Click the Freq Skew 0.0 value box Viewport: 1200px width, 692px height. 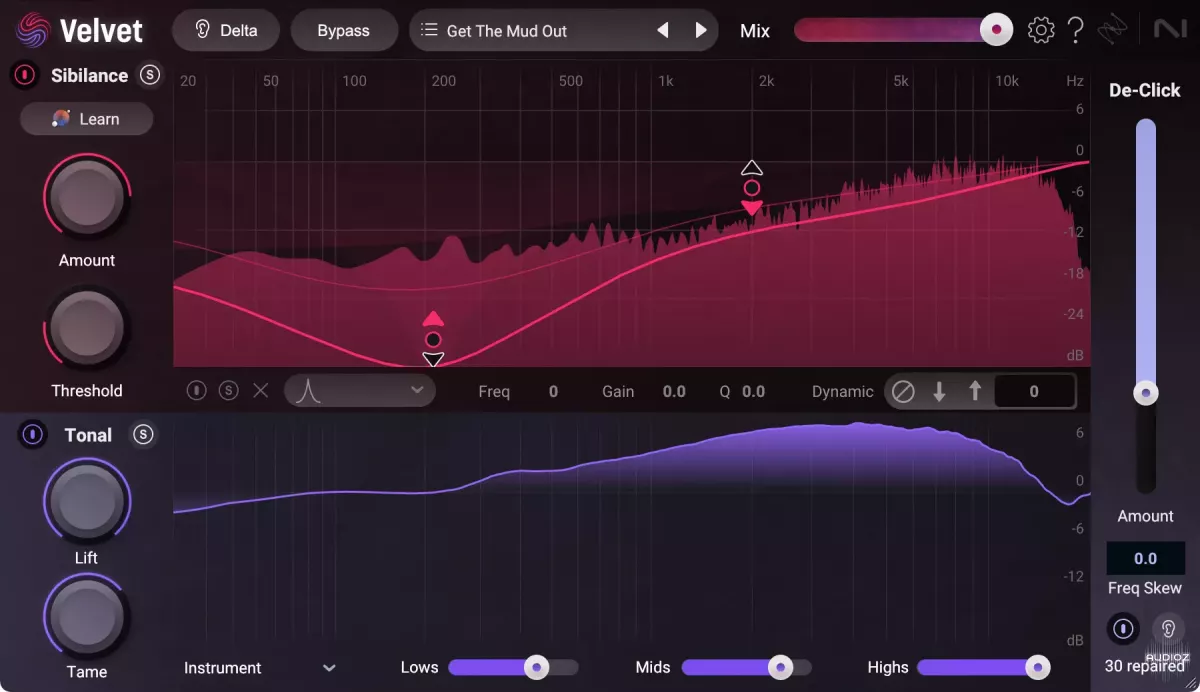pos(1145,559)
